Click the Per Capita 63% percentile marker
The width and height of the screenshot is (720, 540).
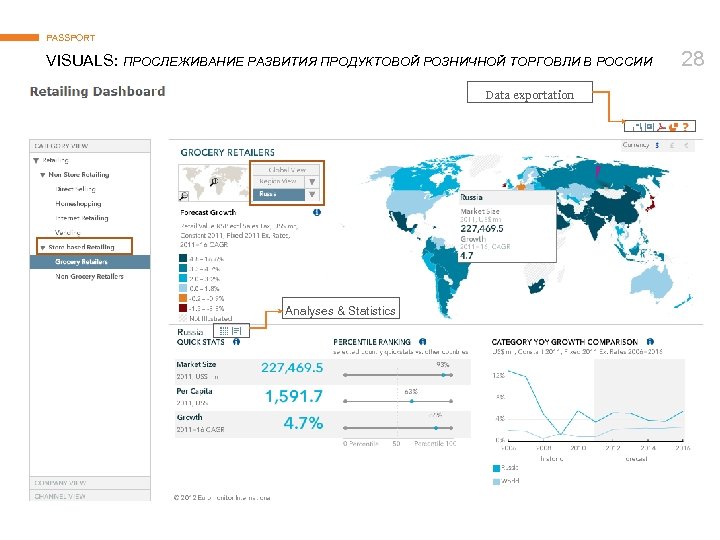412,401
